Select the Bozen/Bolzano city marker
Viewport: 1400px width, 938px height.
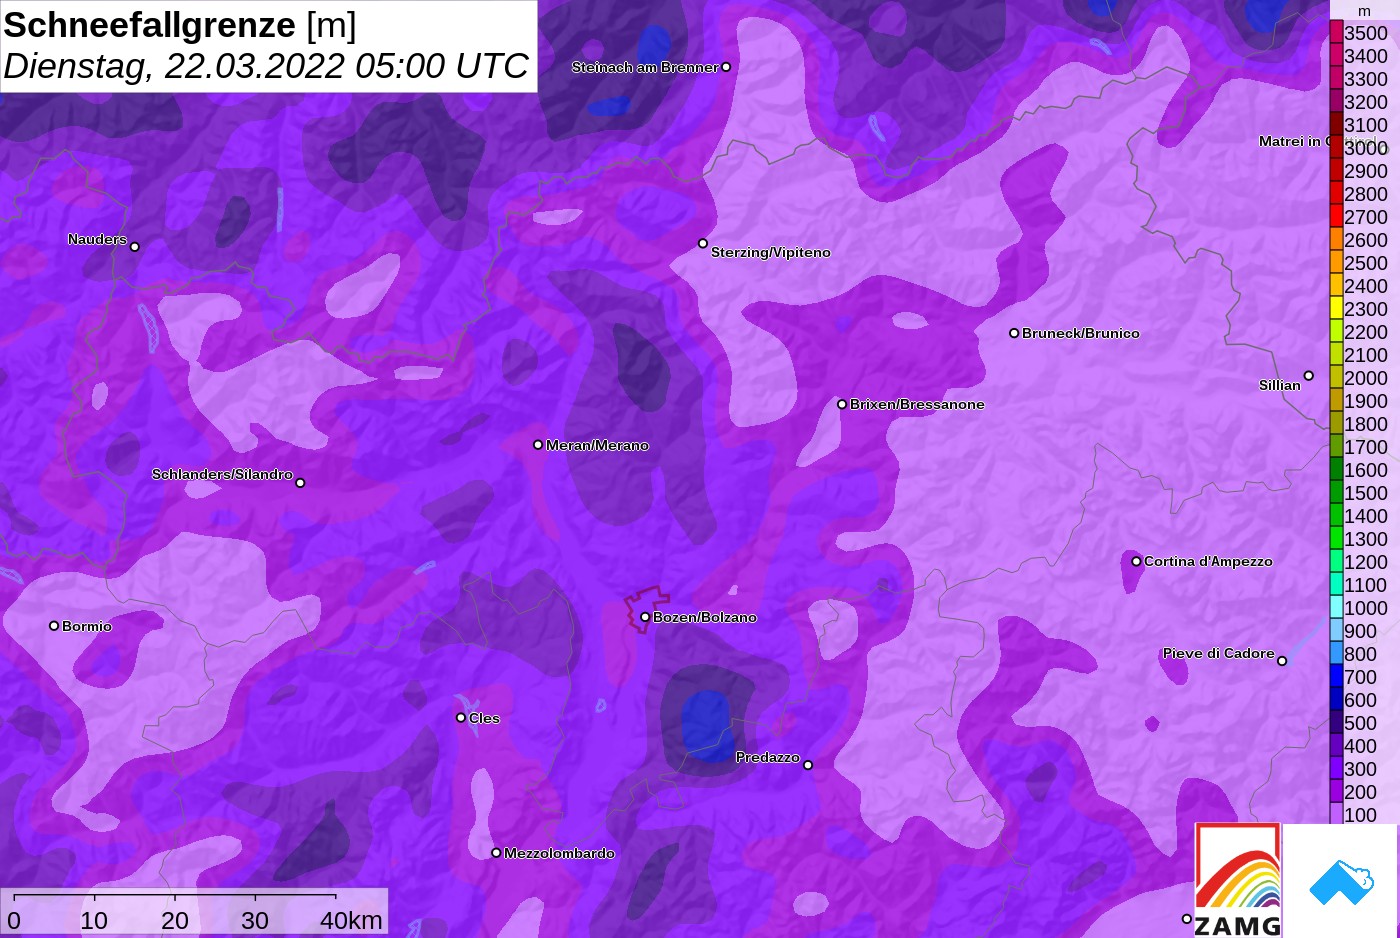(x=645, y=617)
